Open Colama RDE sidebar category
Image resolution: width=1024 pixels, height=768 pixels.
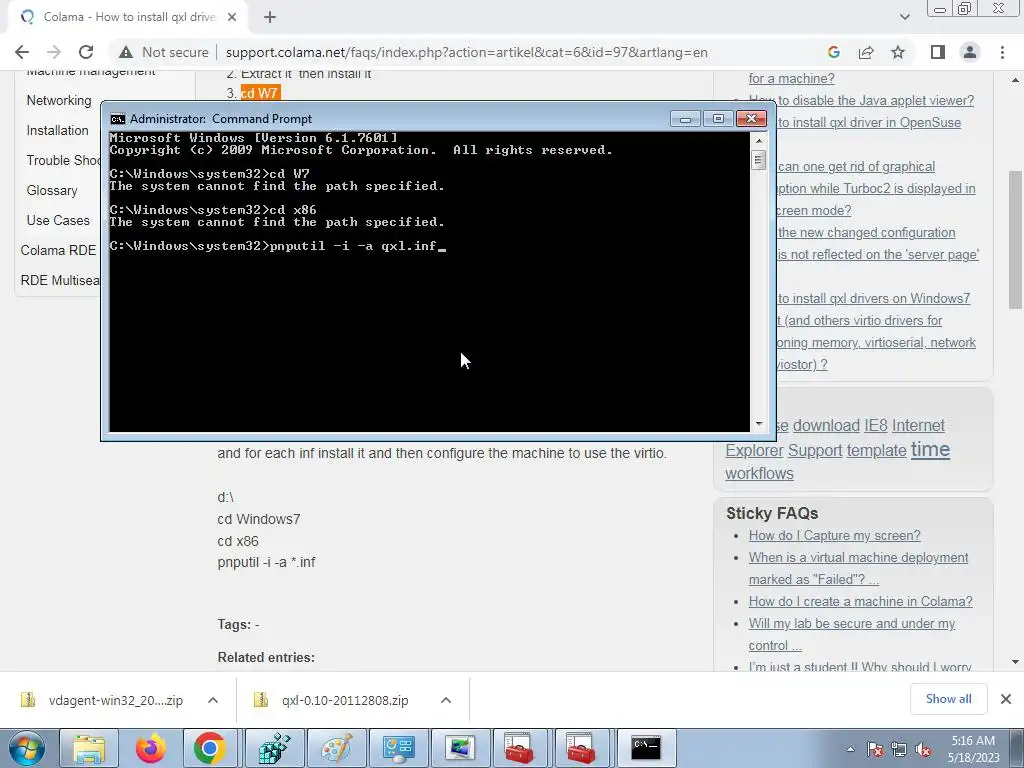(58, 251)
